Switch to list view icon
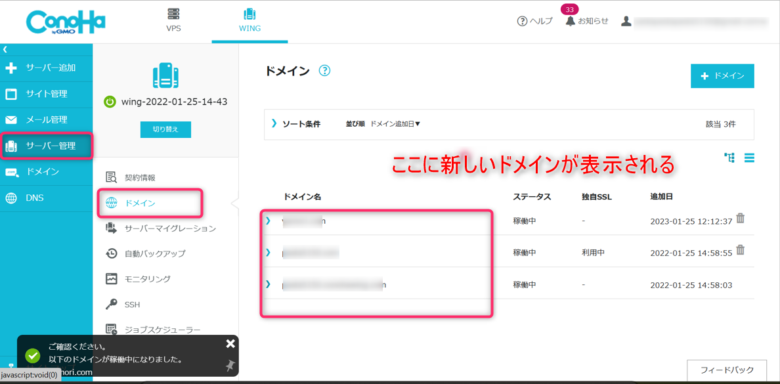Screen dimensions: 780x384 (749, 158)
